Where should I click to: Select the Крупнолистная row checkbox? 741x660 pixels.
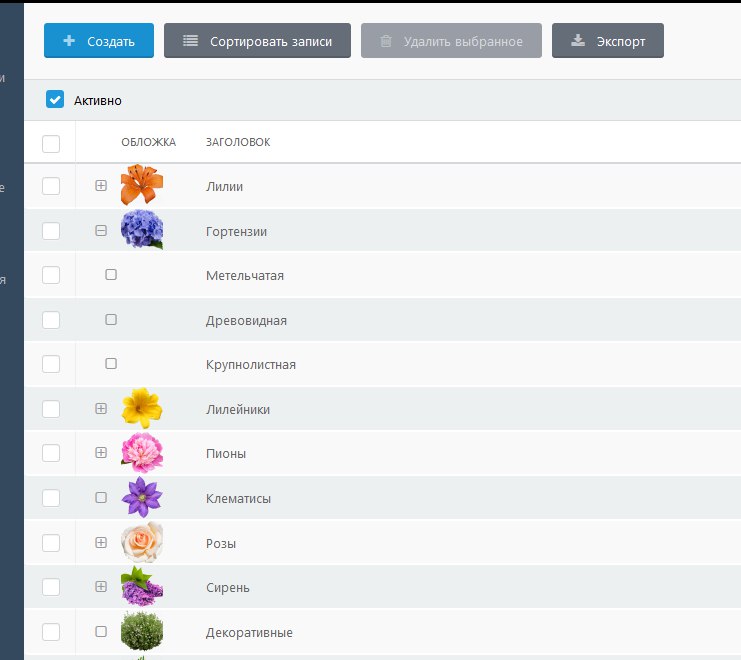[x=51, y=364]
